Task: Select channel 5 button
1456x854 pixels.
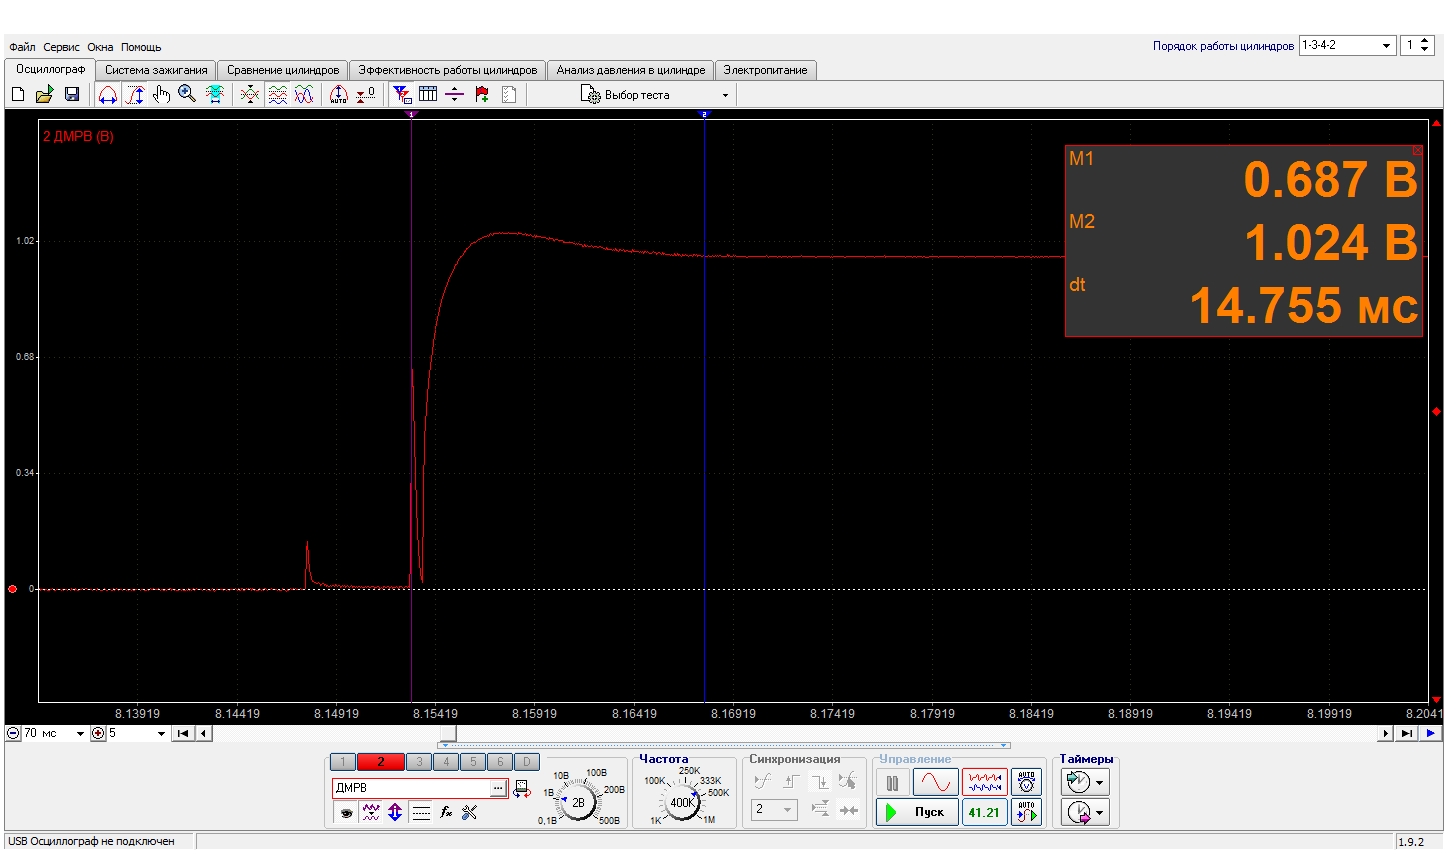Action: coord(473,762)
